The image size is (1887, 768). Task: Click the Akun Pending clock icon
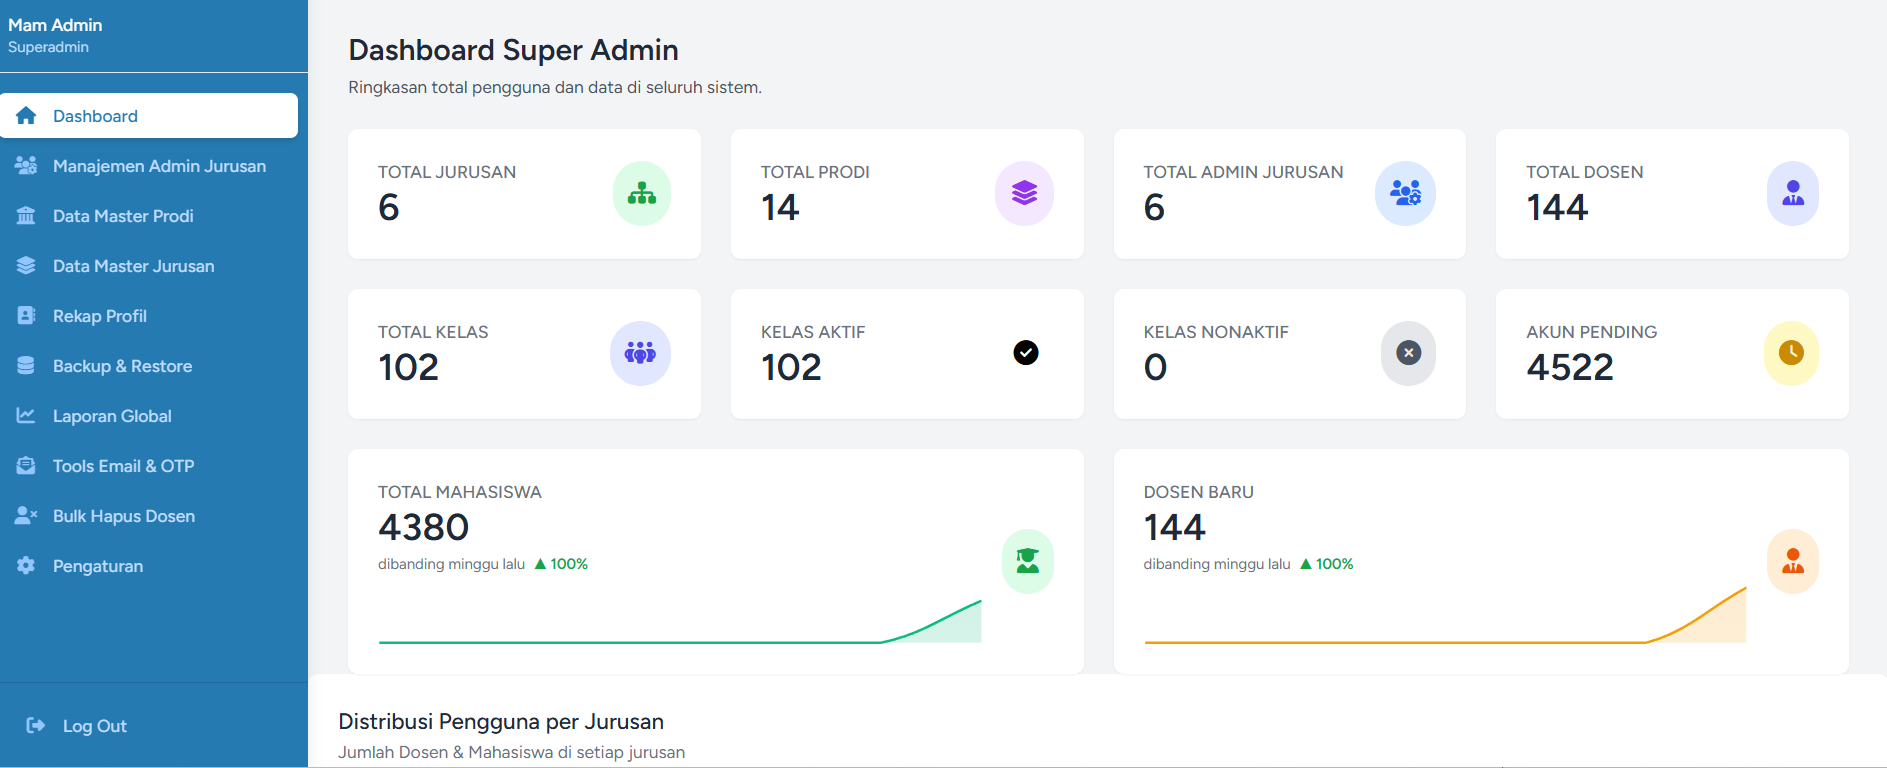click(x=1791, y=353)
